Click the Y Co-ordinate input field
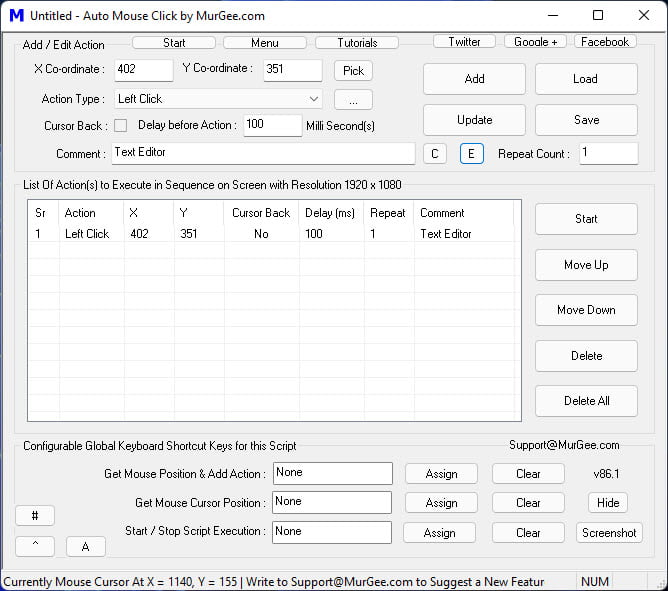Screen dimensions: 668x591 point(293,69)
